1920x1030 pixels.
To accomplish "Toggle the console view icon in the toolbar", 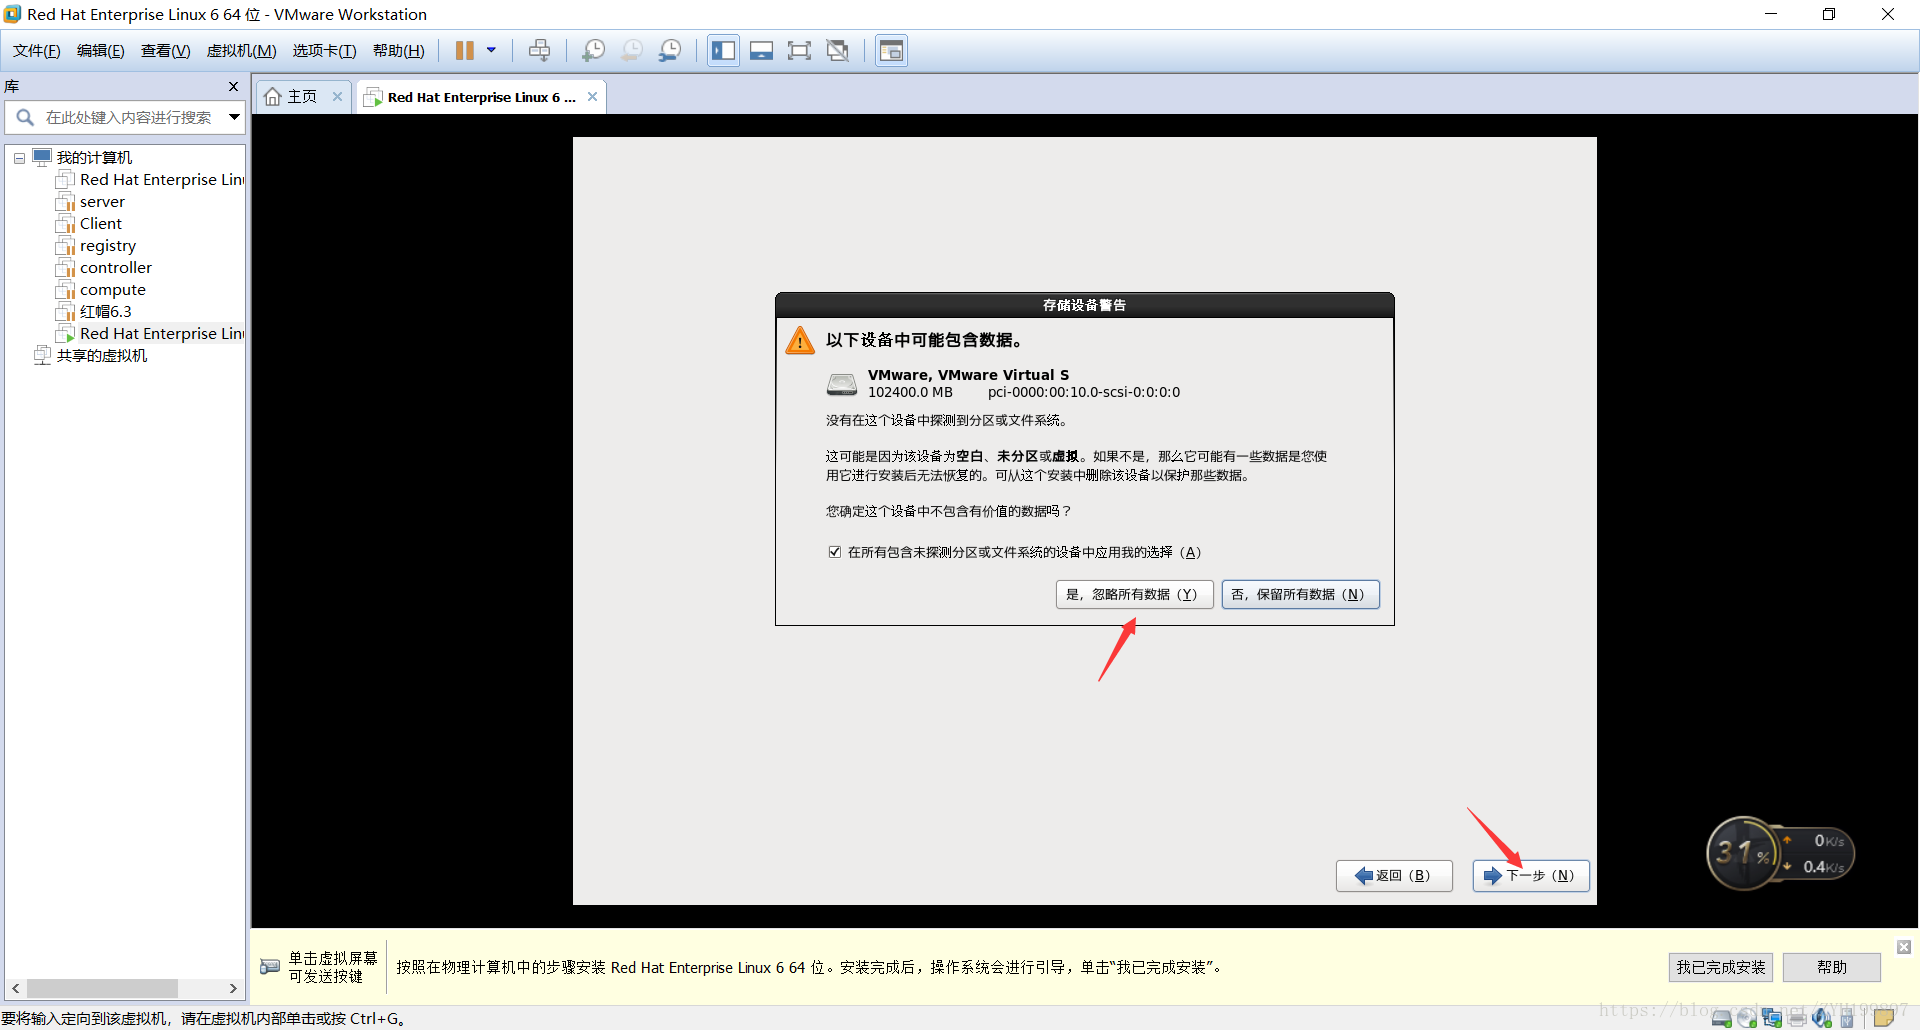I will click(891, 51).
